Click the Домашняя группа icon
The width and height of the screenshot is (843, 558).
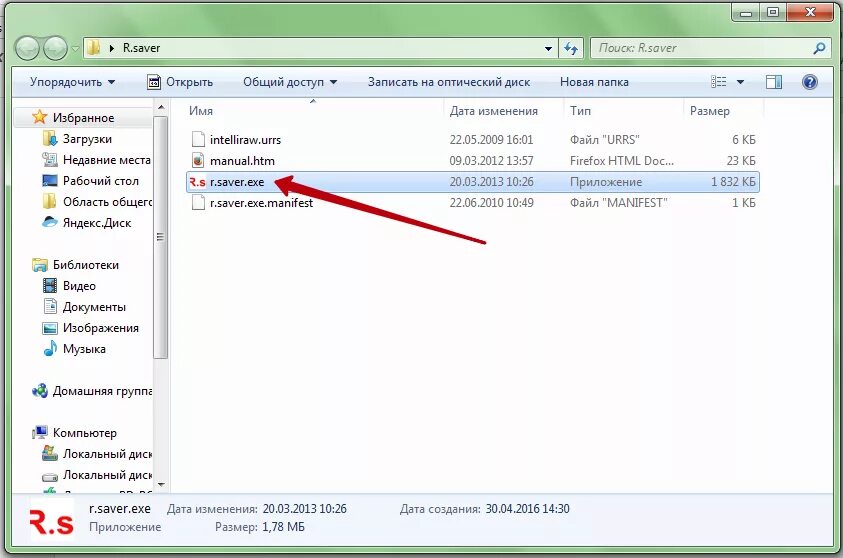(x=39, y=390)
